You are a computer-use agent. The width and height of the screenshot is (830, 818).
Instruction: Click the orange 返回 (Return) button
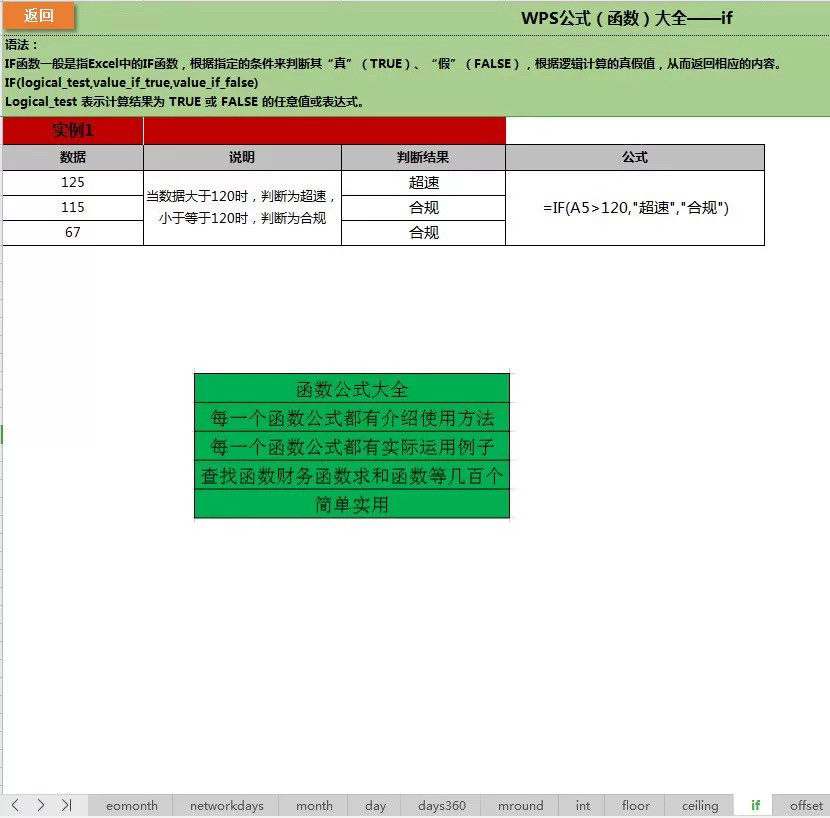pos(38,17)
